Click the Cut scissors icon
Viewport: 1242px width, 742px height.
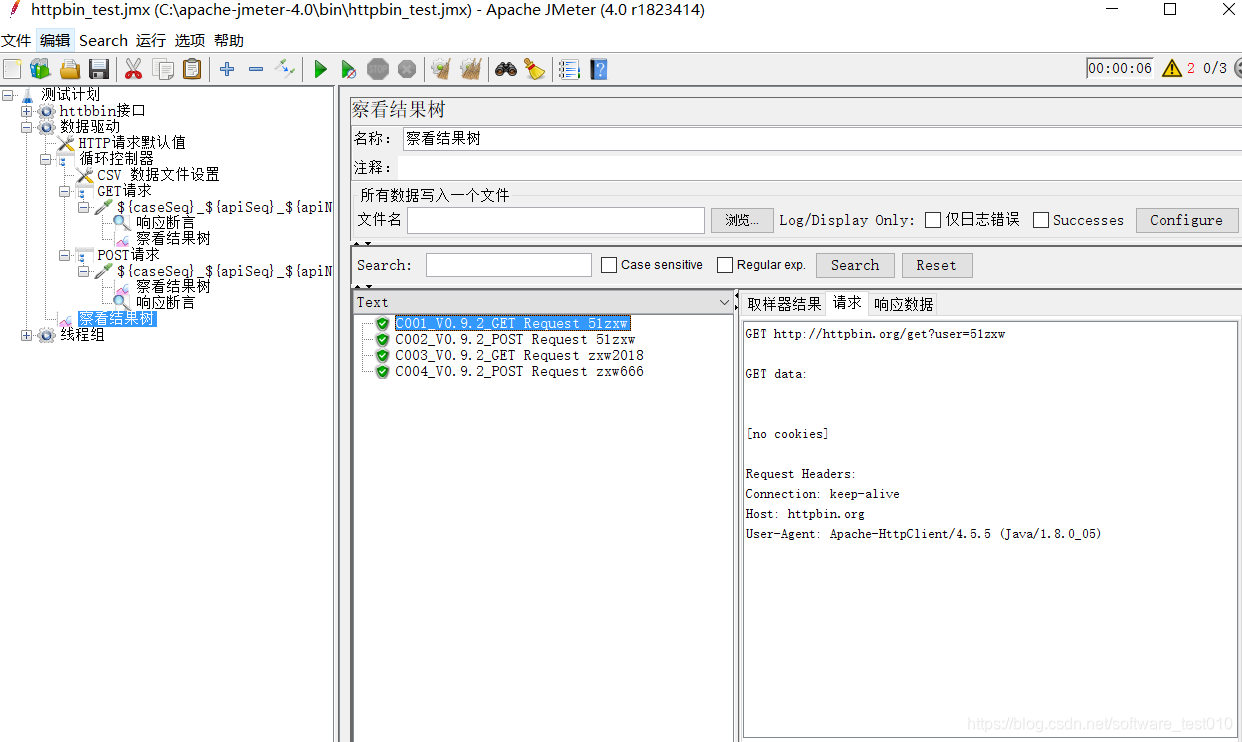[x=133, y=69]
